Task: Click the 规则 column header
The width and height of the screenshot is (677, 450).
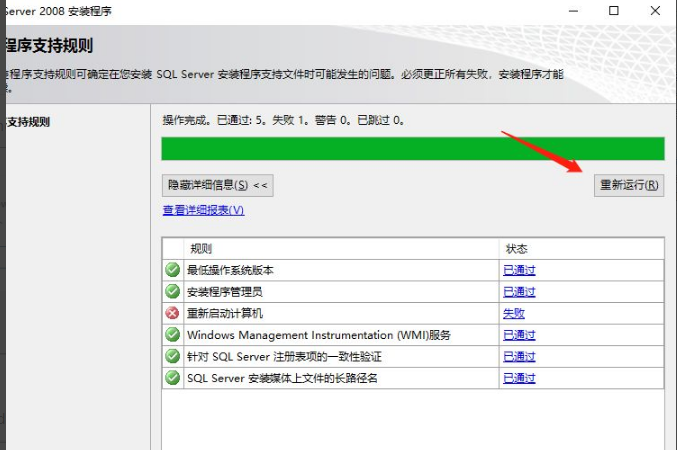Action: [x=341, y=249]
